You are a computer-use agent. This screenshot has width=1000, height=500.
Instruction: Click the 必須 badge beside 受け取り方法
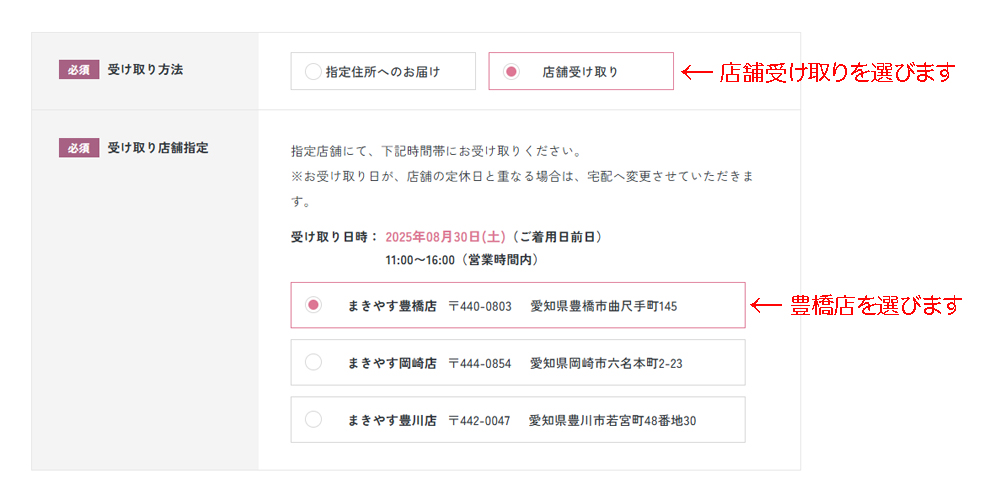tap(79, 71)
